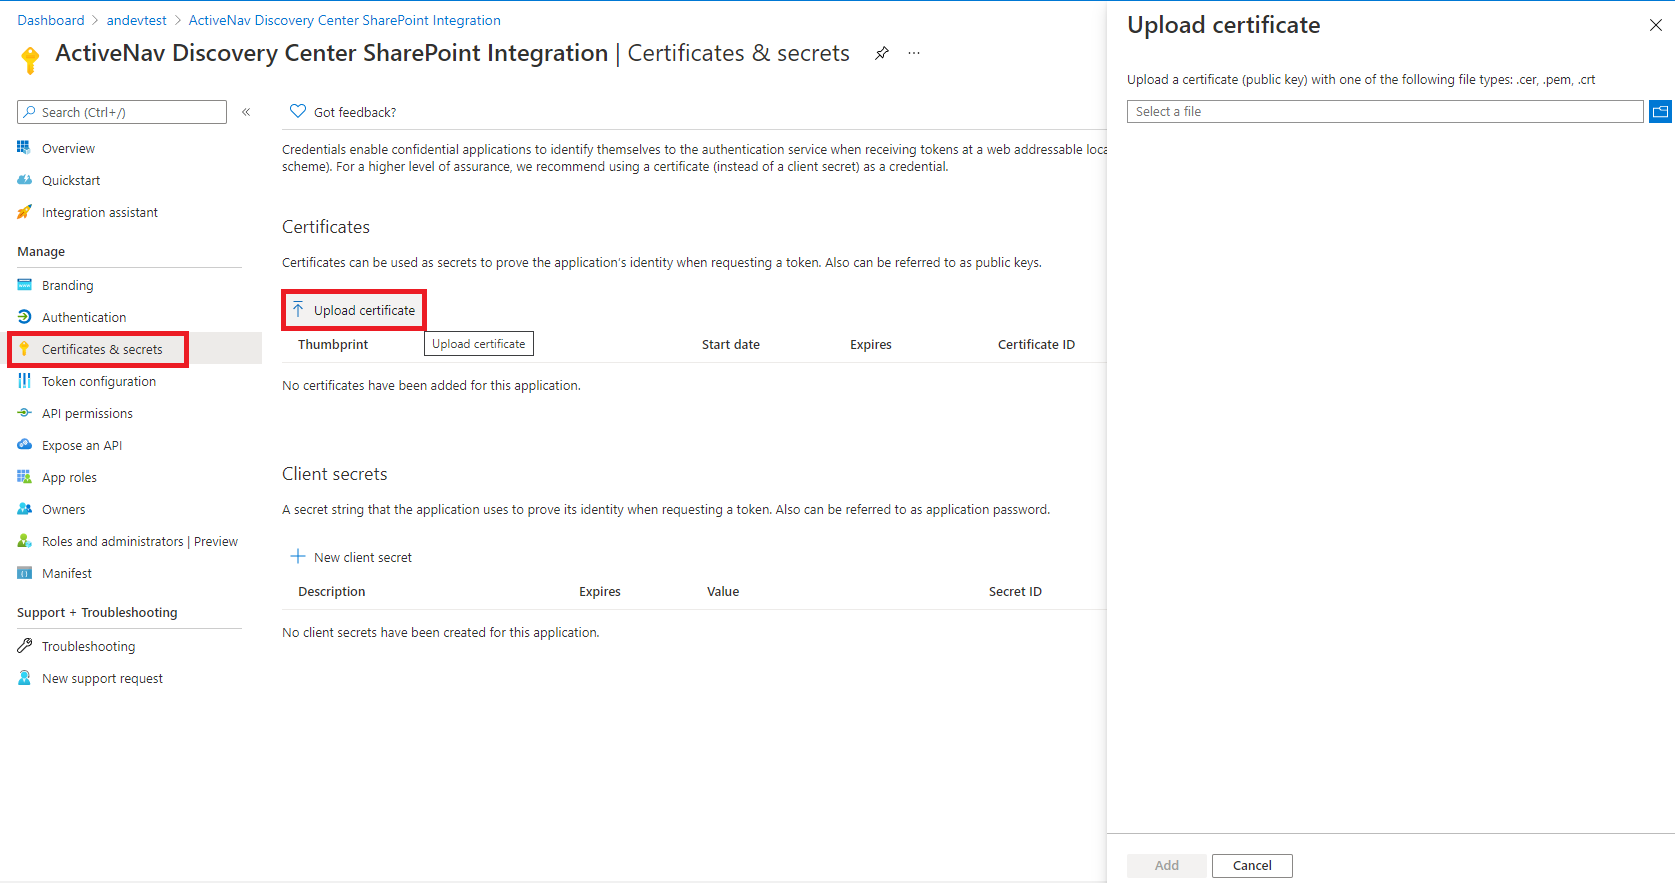Click the Manifest icon in sidebar
The height and width of the screenshot is (883, 1675).
coord(25,573)
